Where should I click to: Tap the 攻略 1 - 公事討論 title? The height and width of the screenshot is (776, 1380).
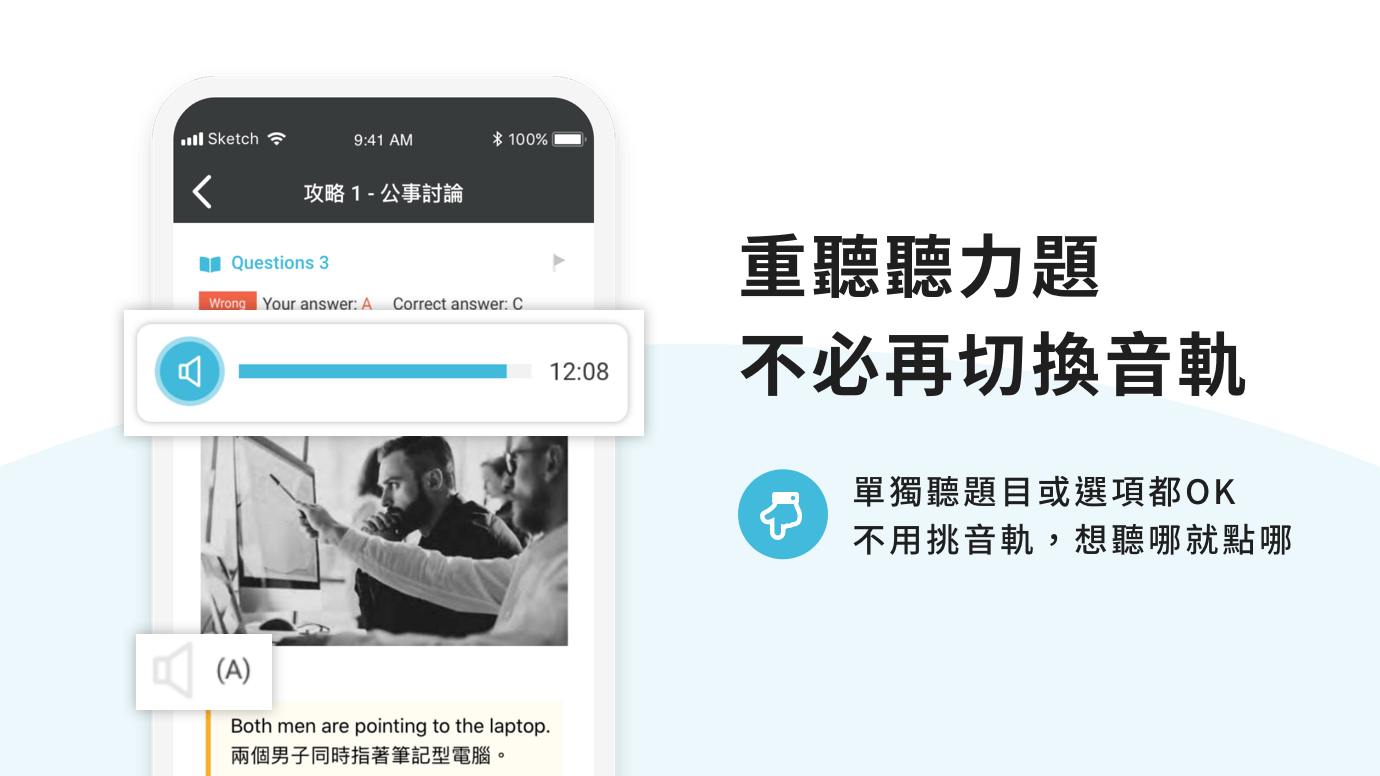(x=384, y=193)
